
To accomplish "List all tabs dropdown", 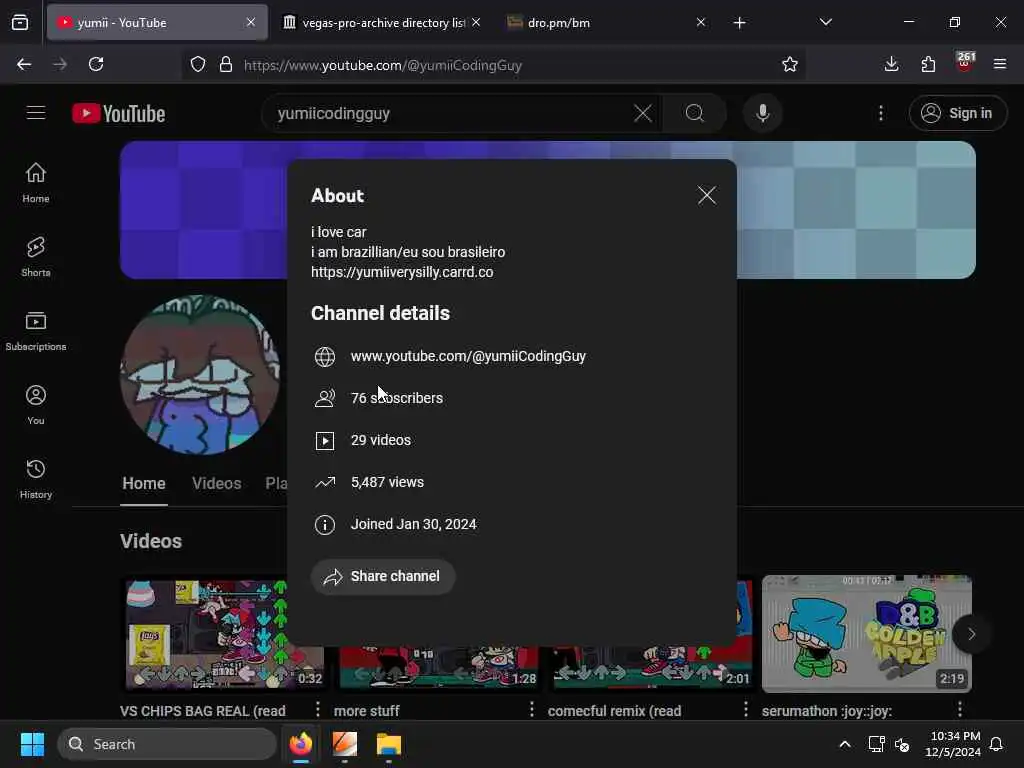I will (x=825, y=22).
